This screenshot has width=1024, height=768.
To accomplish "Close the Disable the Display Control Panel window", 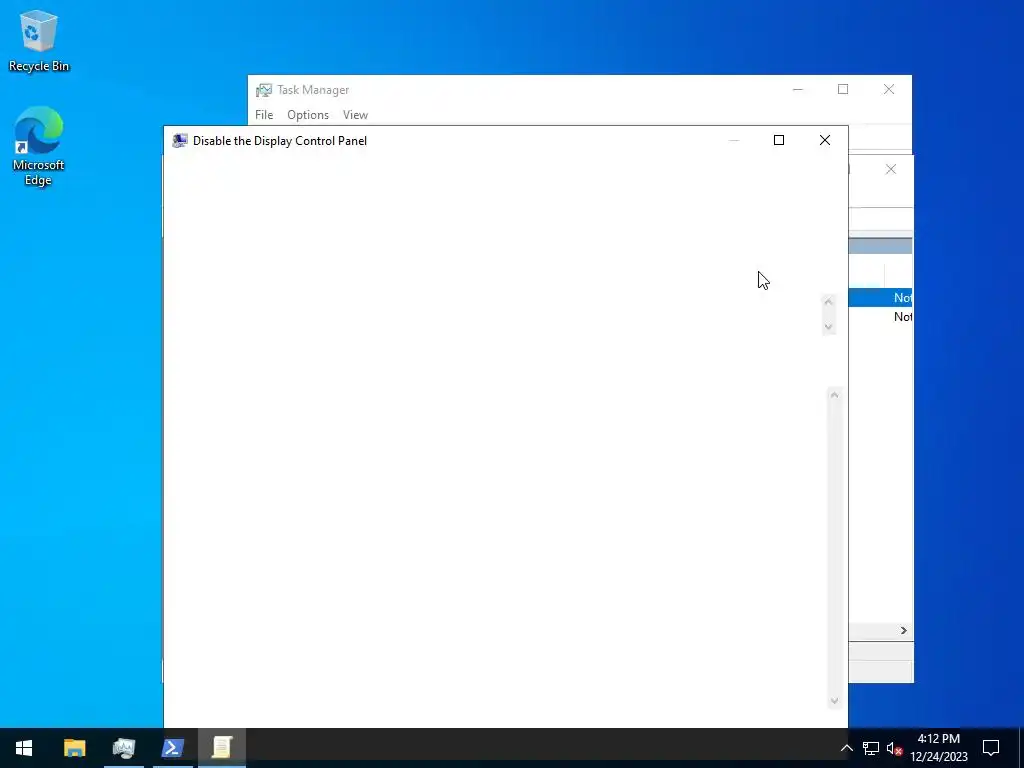I will (825, 140).
